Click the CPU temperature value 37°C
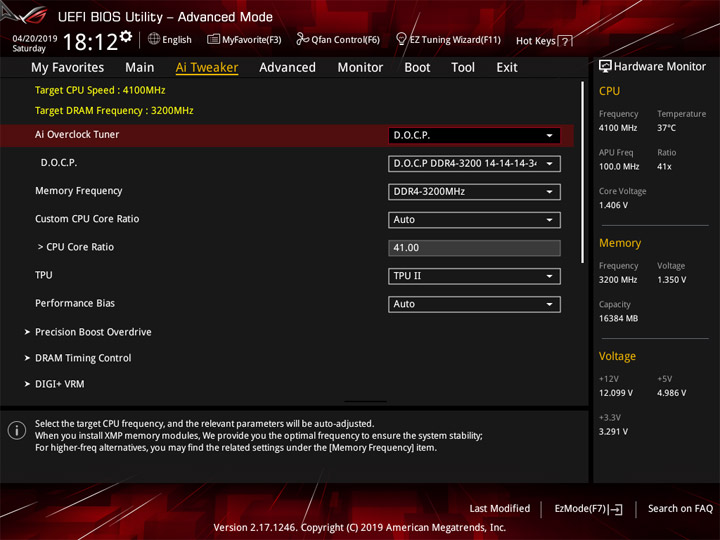This screenshot has width=720, height=540. [666, 128]
